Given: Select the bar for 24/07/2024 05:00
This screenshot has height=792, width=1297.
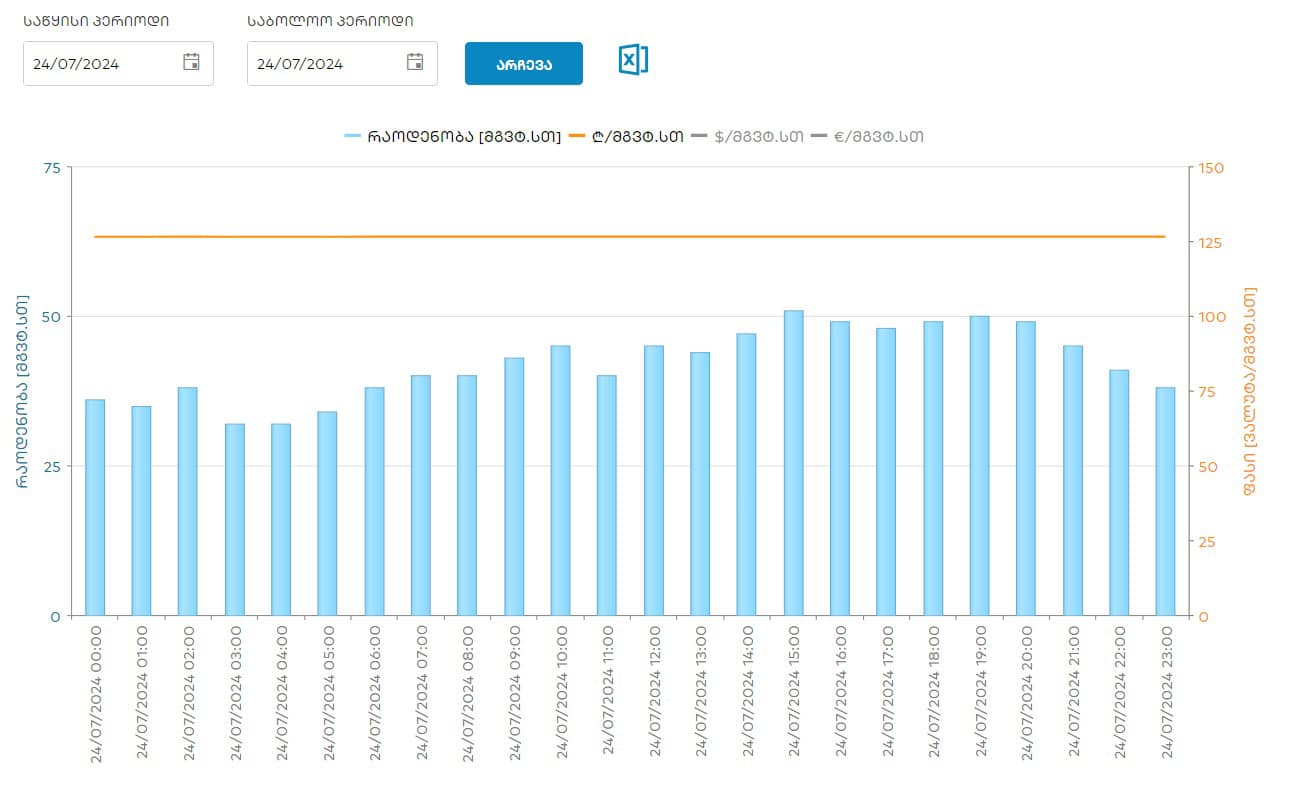Looking at the screenshot, I should click(327, 513).
